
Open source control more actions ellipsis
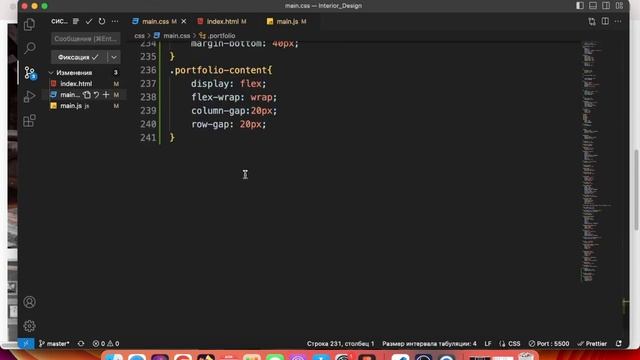click(x=115, y=21)
